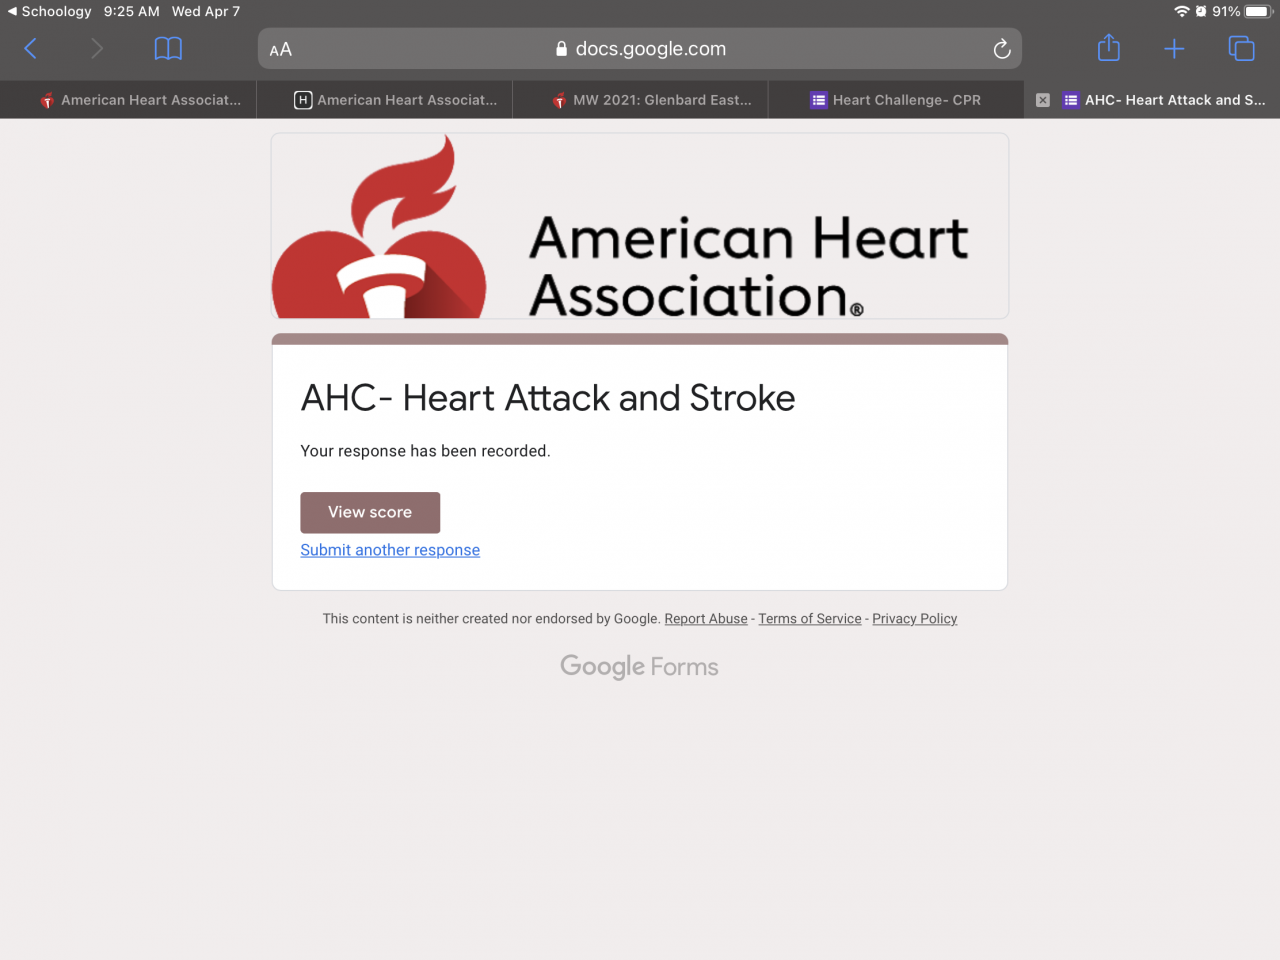Add a new tab with the plus icon
This screenshot has height=960, width=1280.
point(1174,48)
